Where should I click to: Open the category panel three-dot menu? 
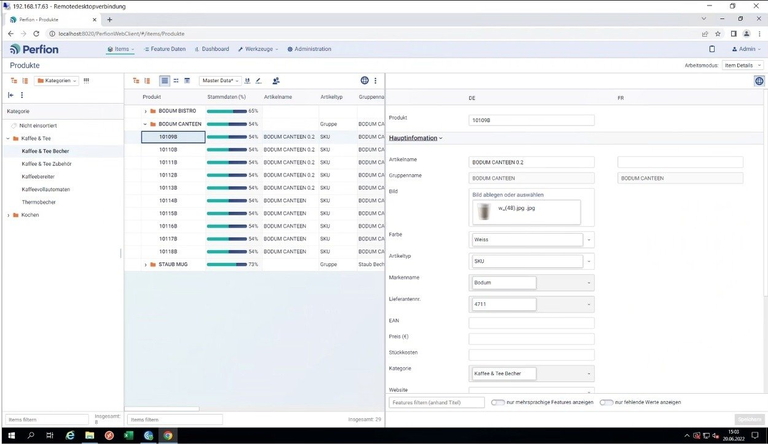(22, 95)
